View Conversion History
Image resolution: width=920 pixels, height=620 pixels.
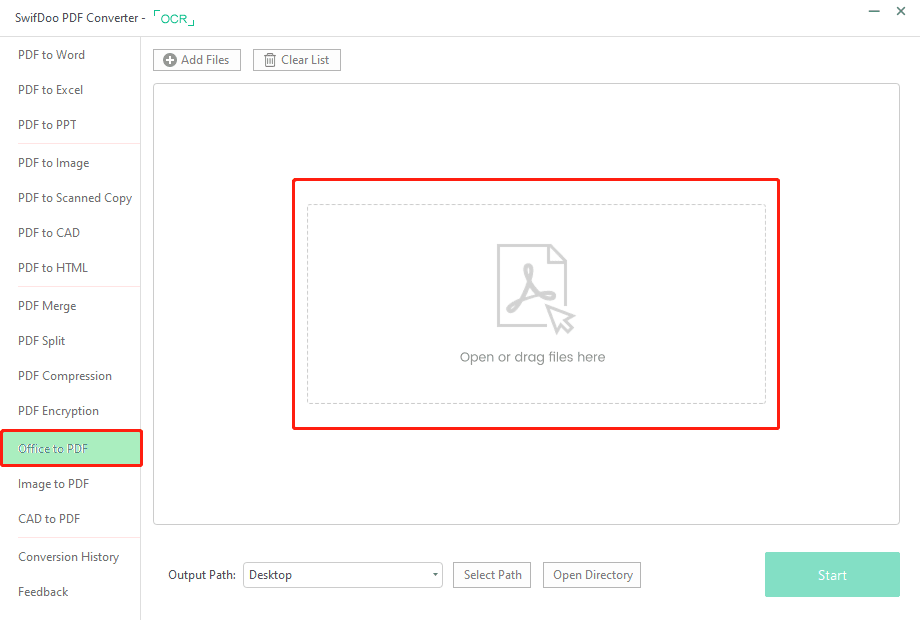(x=69, y=557)
